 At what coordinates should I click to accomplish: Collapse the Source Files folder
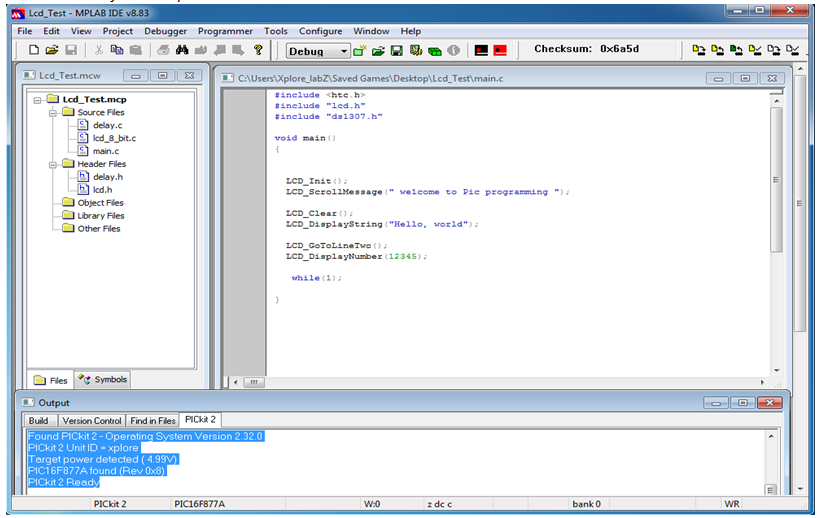point(53,113)
